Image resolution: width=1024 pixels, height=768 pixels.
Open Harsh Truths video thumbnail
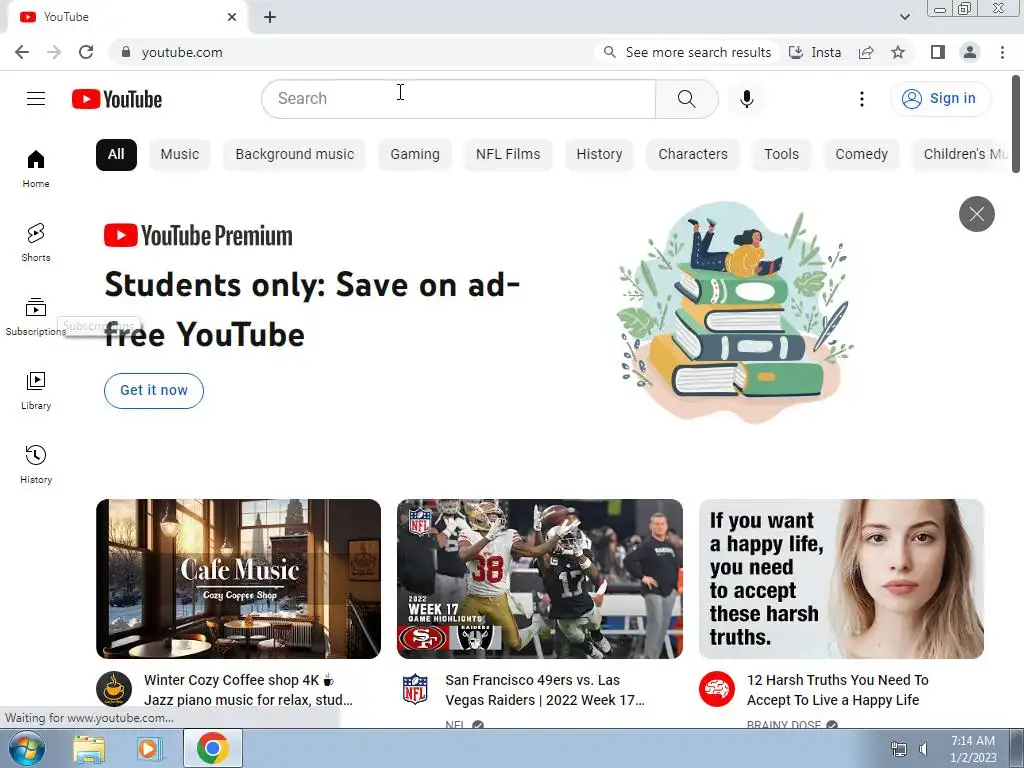[841, 579]
